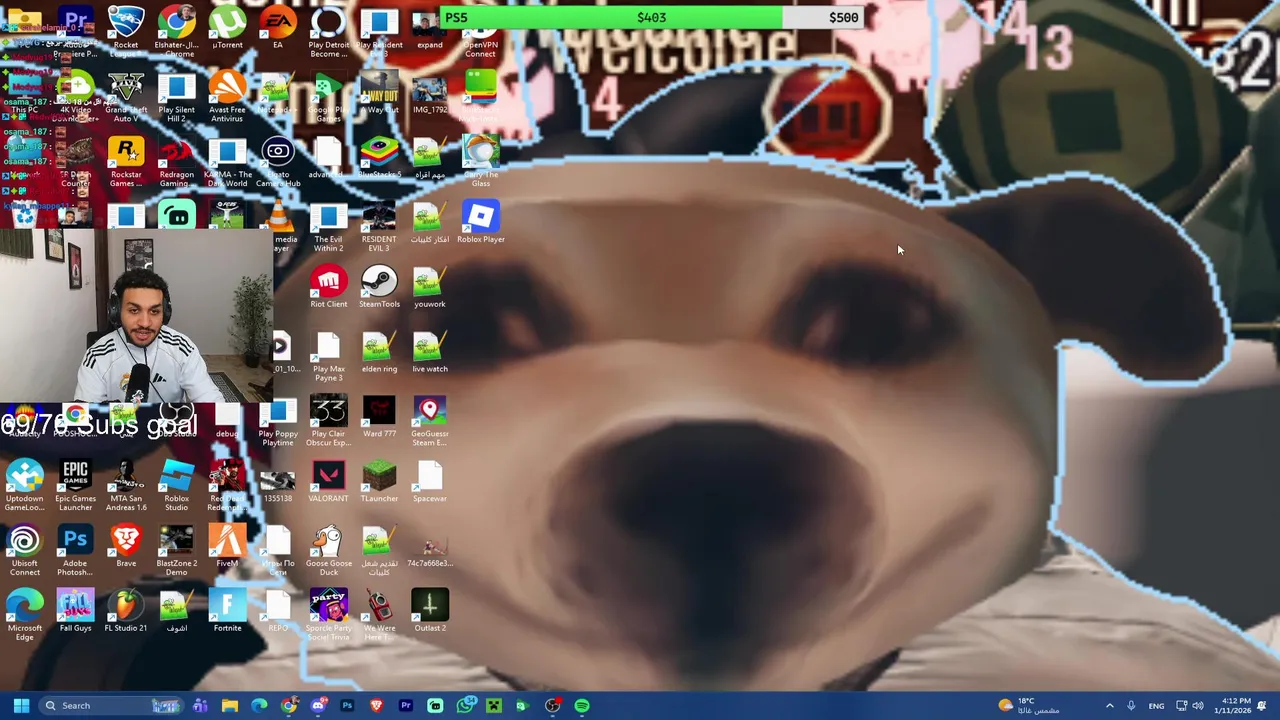Image resolution: width=1280 pixels, height=720 pixels.
Task: Open OBS Studio from the taskbar
Action: 552,706
